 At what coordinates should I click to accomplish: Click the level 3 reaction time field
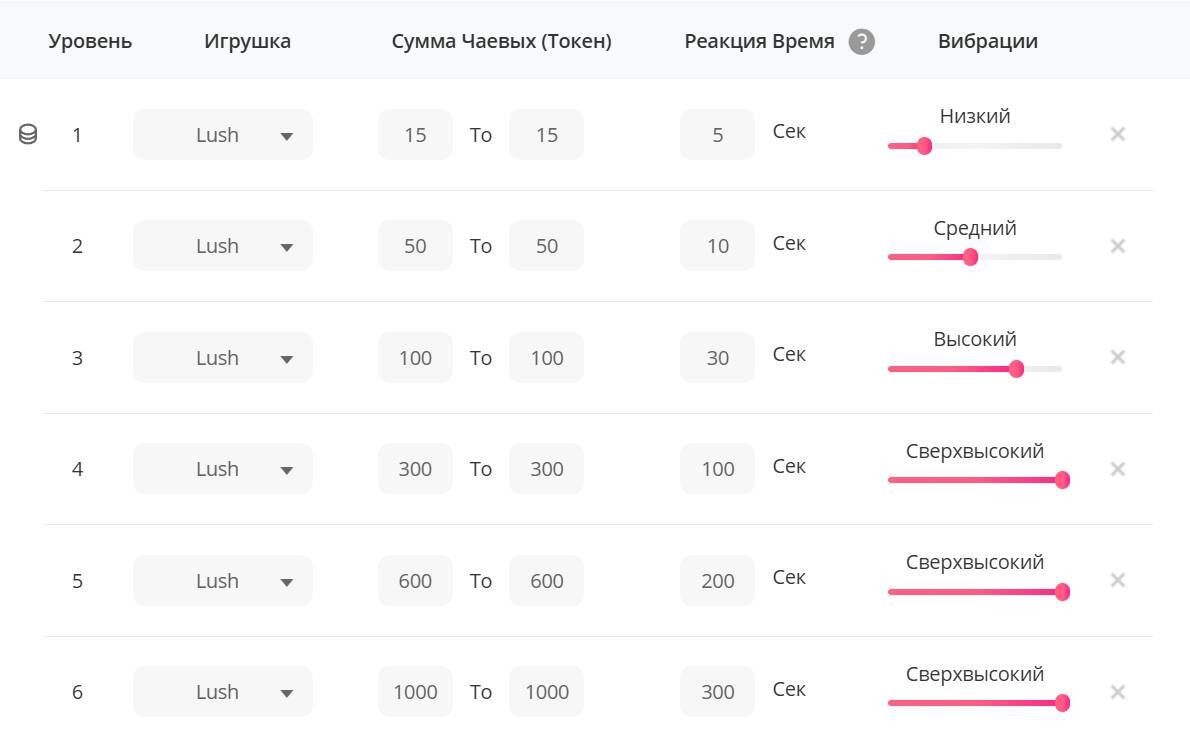717,358
